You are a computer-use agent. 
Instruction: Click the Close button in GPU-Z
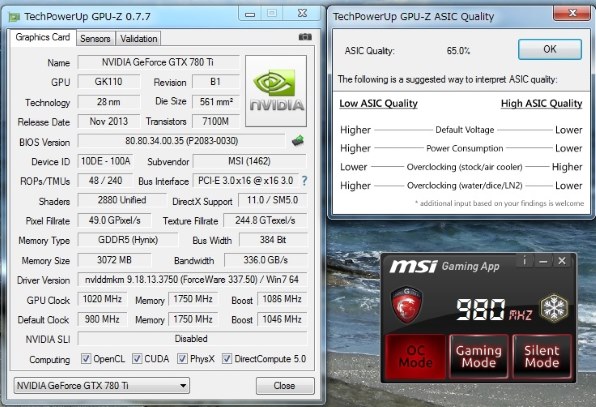click(x=285, y=386)
